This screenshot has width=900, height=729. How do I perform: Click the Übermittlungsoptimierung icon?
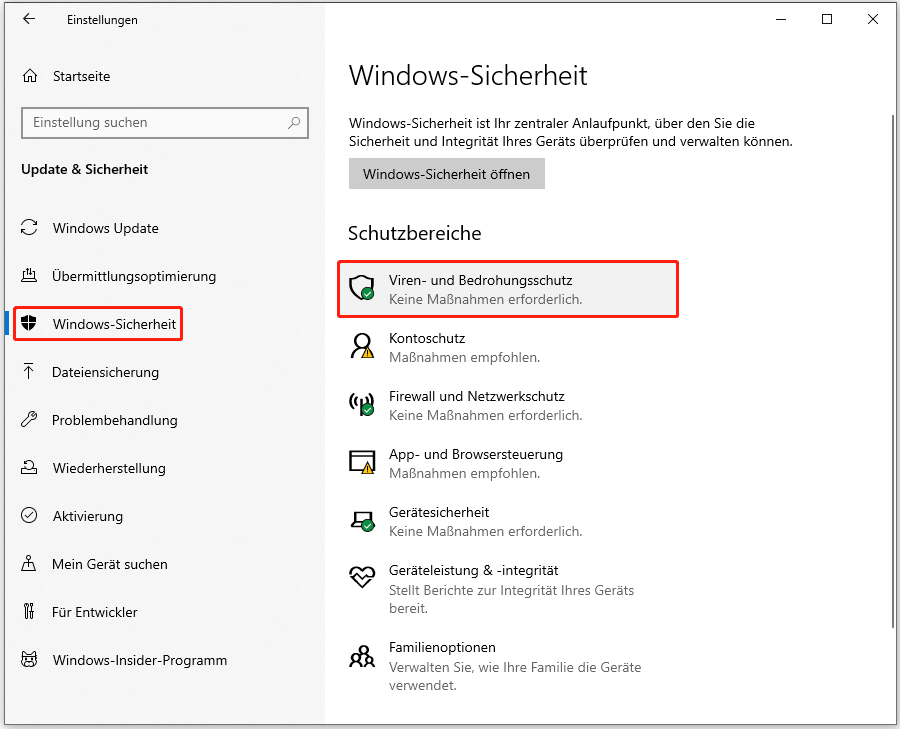[29, 276]
